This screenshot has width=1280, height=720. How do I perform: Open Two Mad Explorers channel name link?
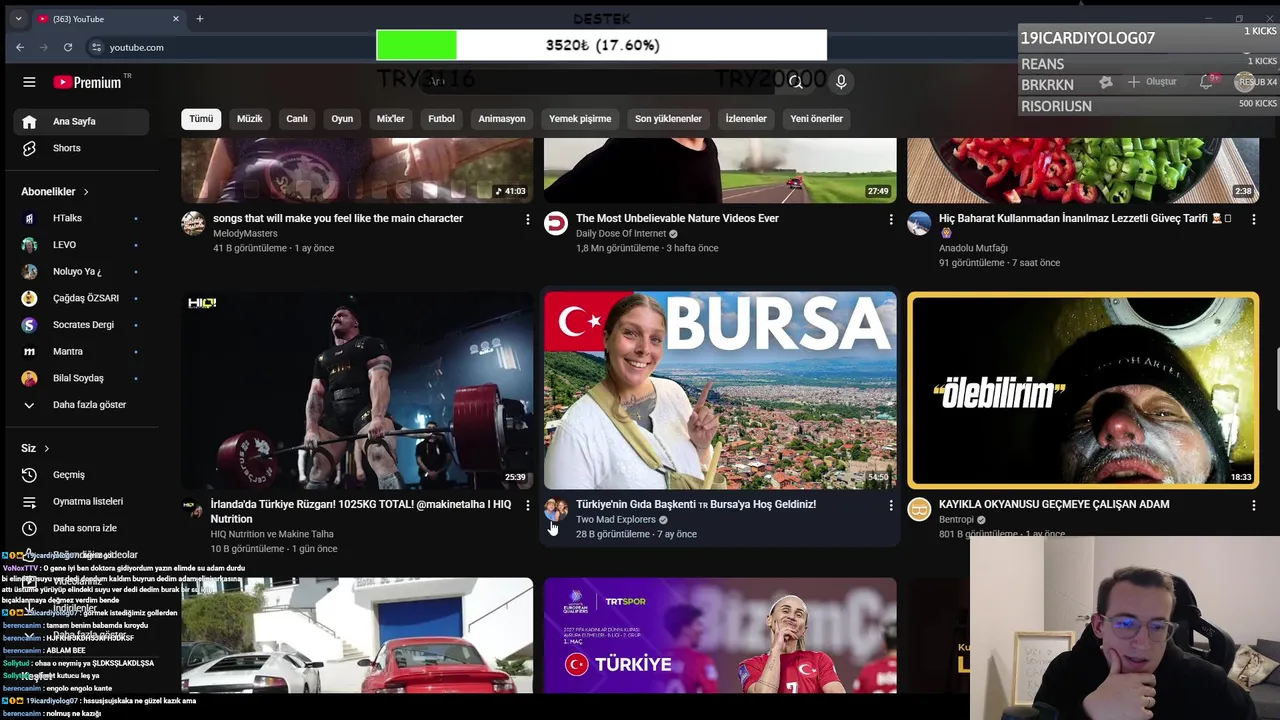[616, 519]
